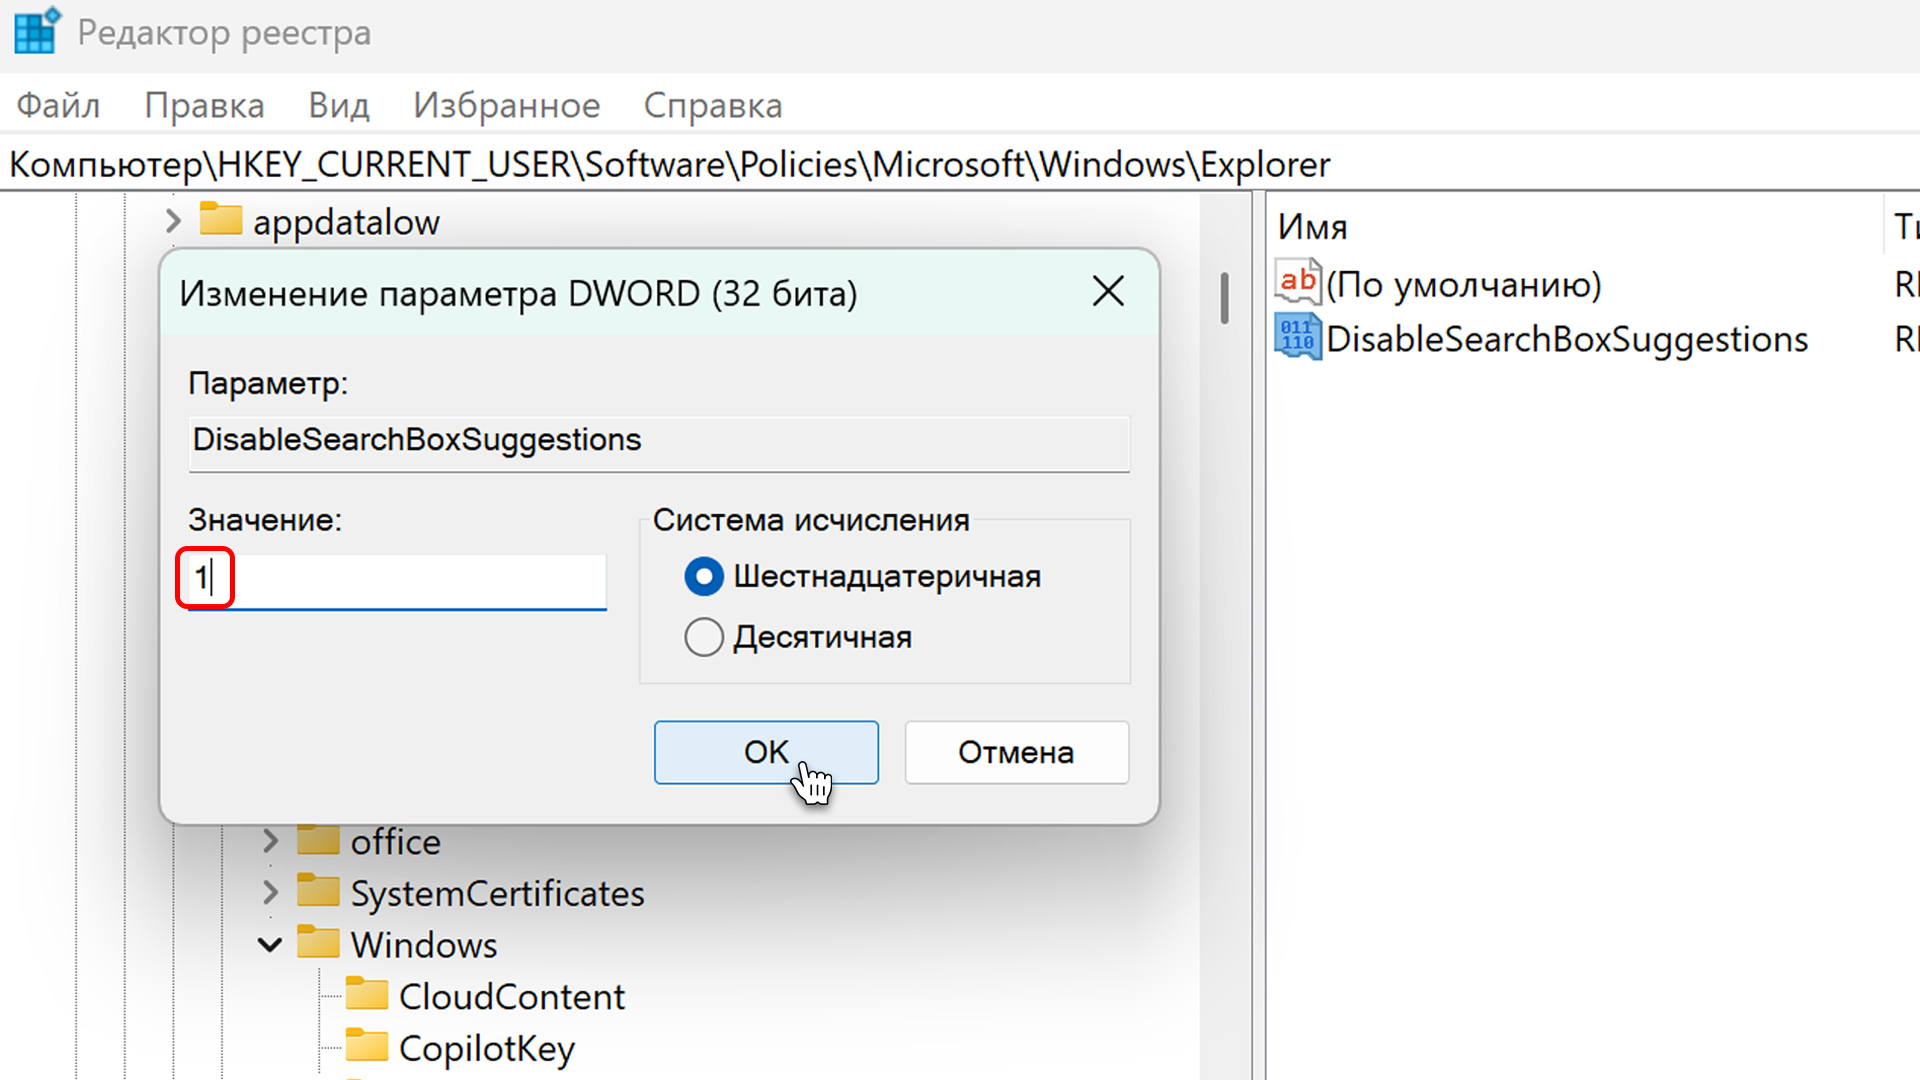Collapse the Windows tree node
This screenshot has width=1920, height=1080.
coord(270,944)
